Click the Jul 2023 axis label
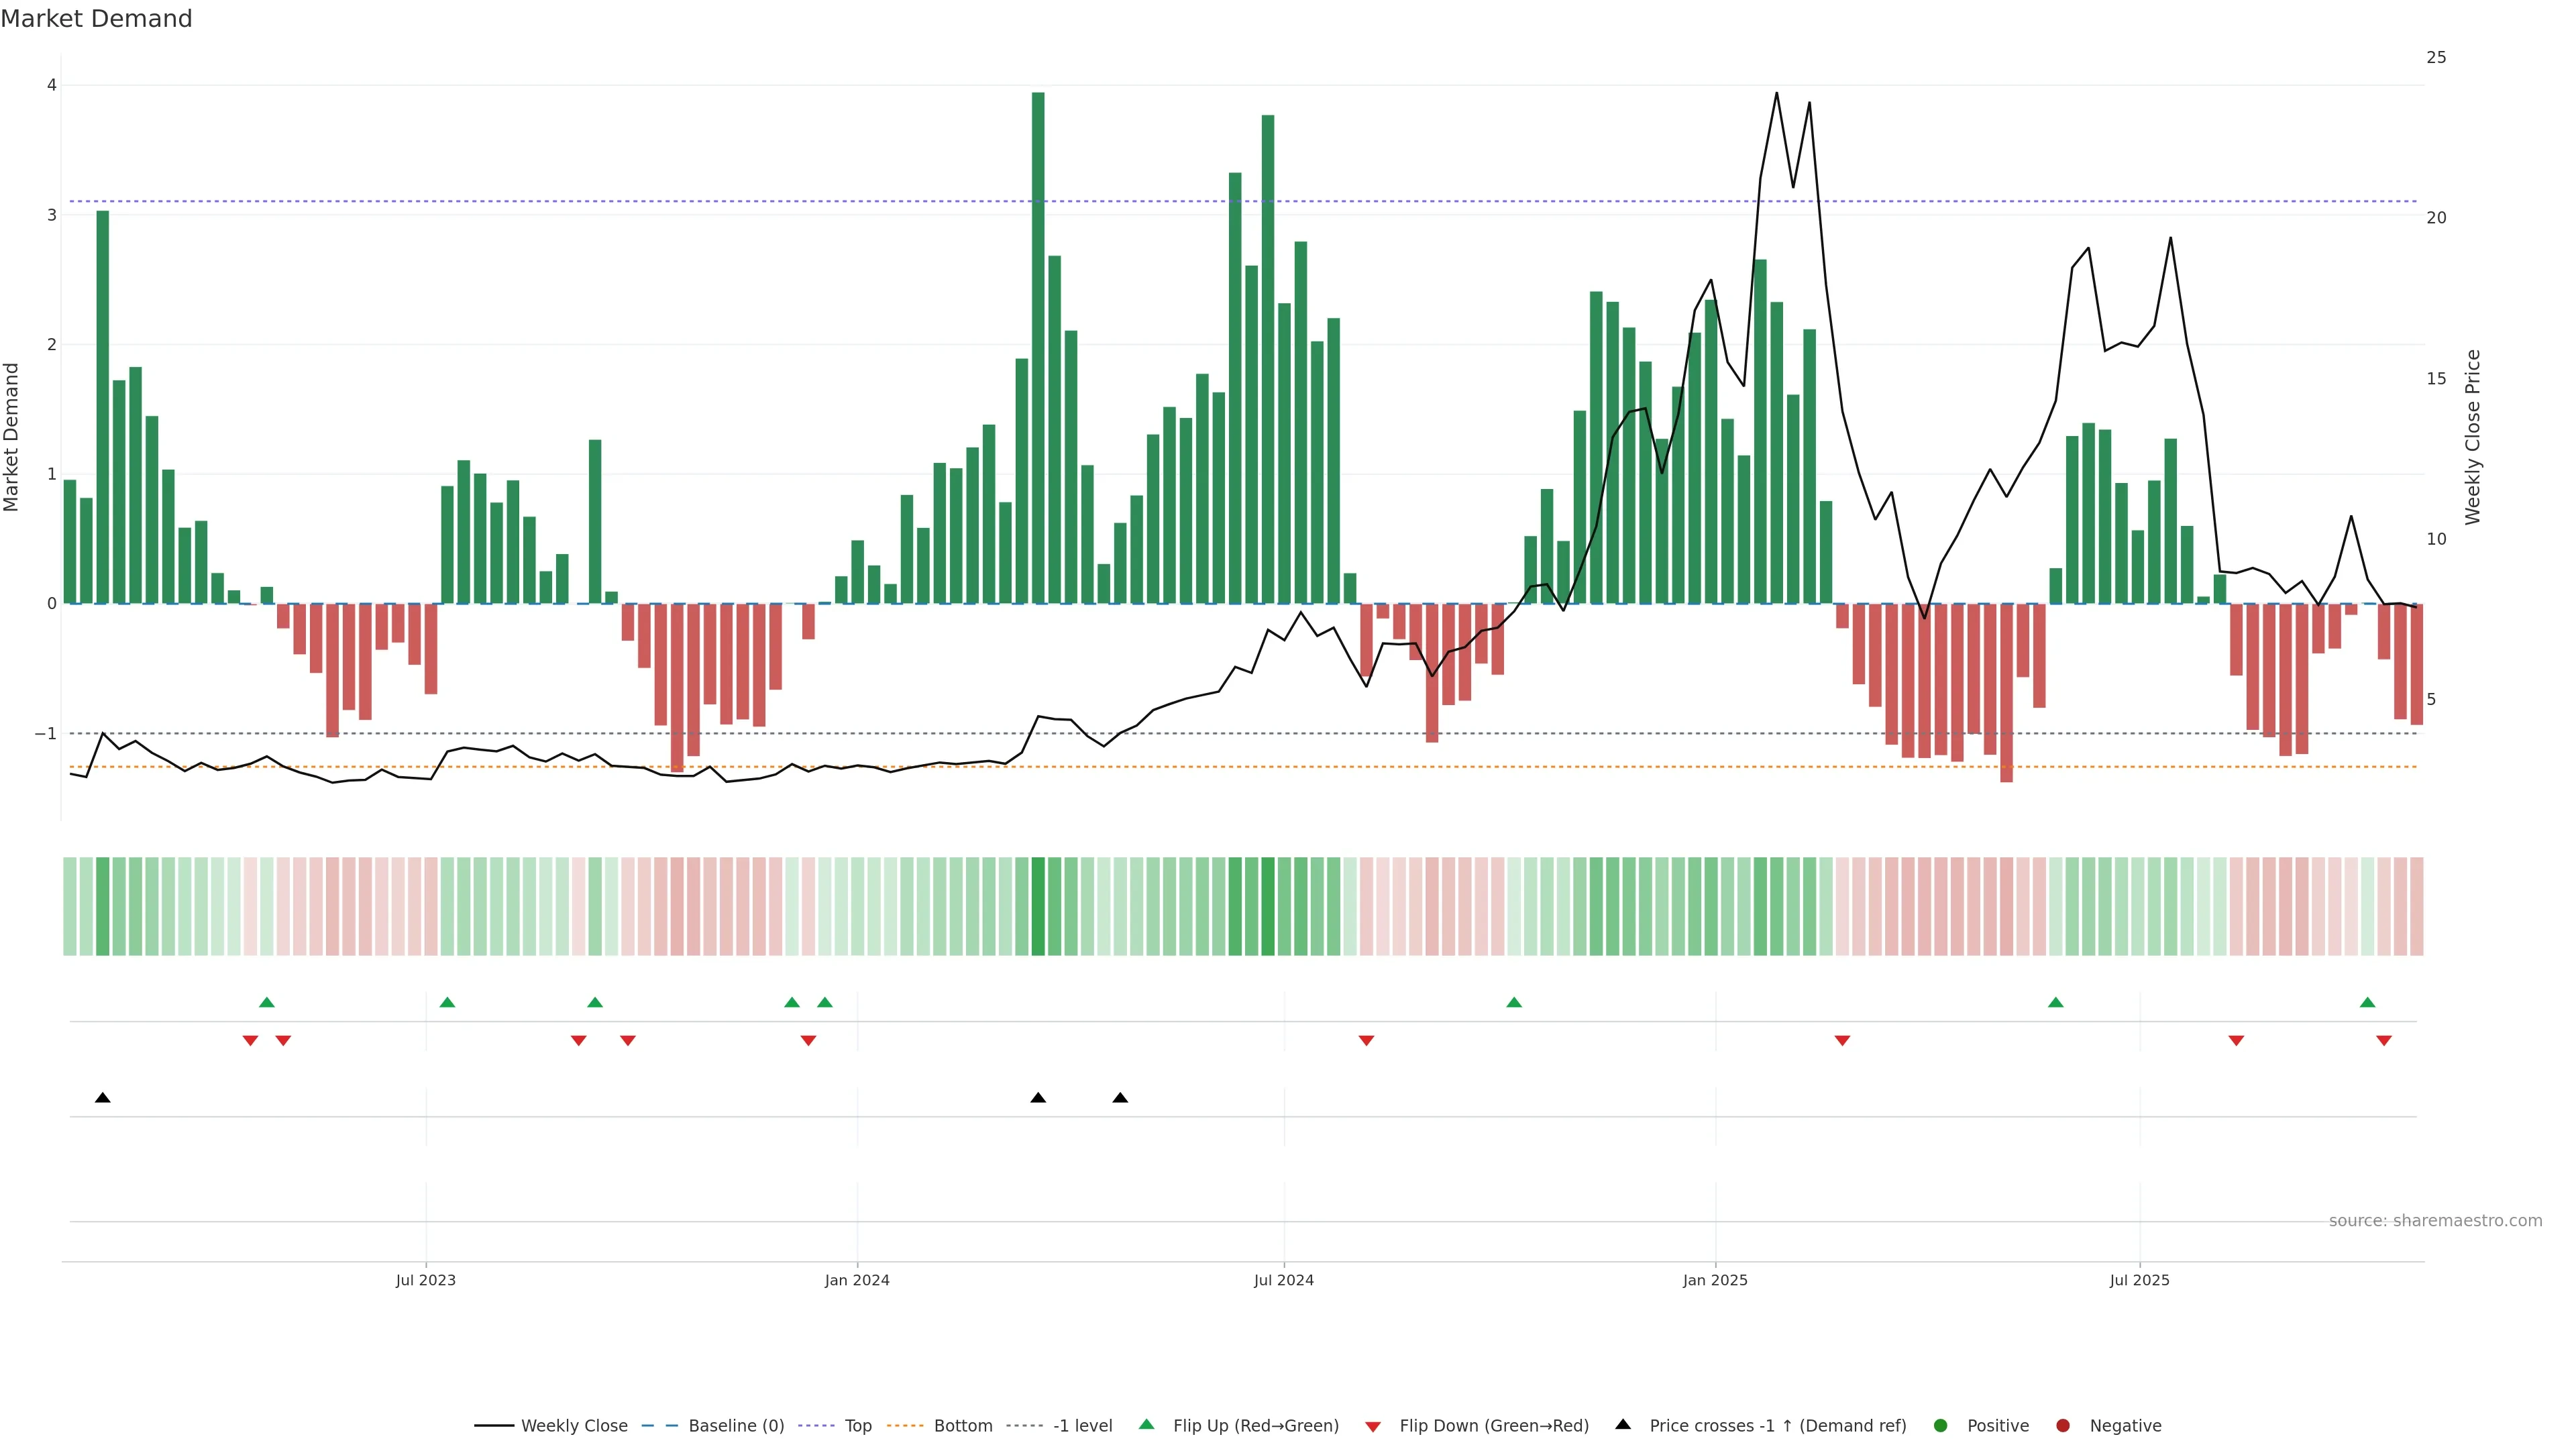The height and width of the screenshot is (1449, 2576). point(425,1280)
